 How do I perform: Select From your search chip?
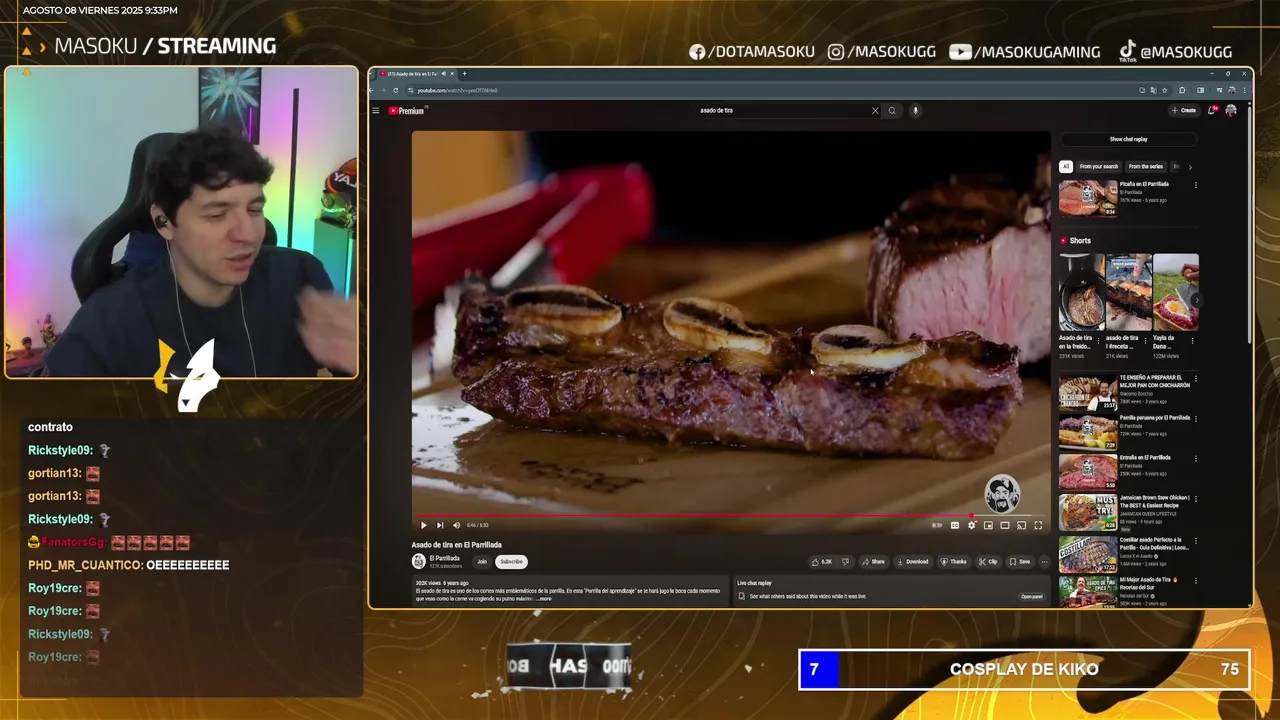point(1098,167)
